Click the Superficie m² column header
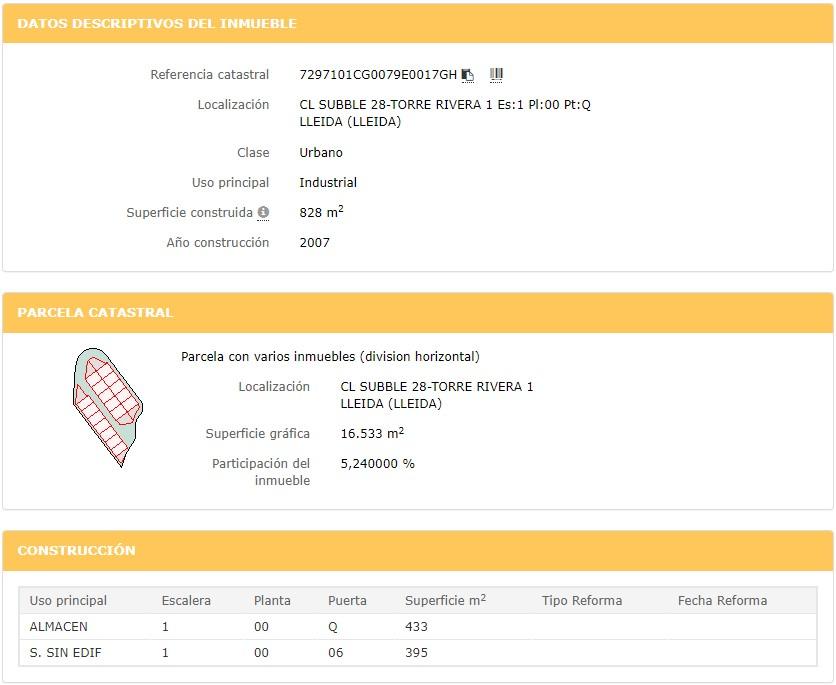836x685 pixels. tap(445, 601)
